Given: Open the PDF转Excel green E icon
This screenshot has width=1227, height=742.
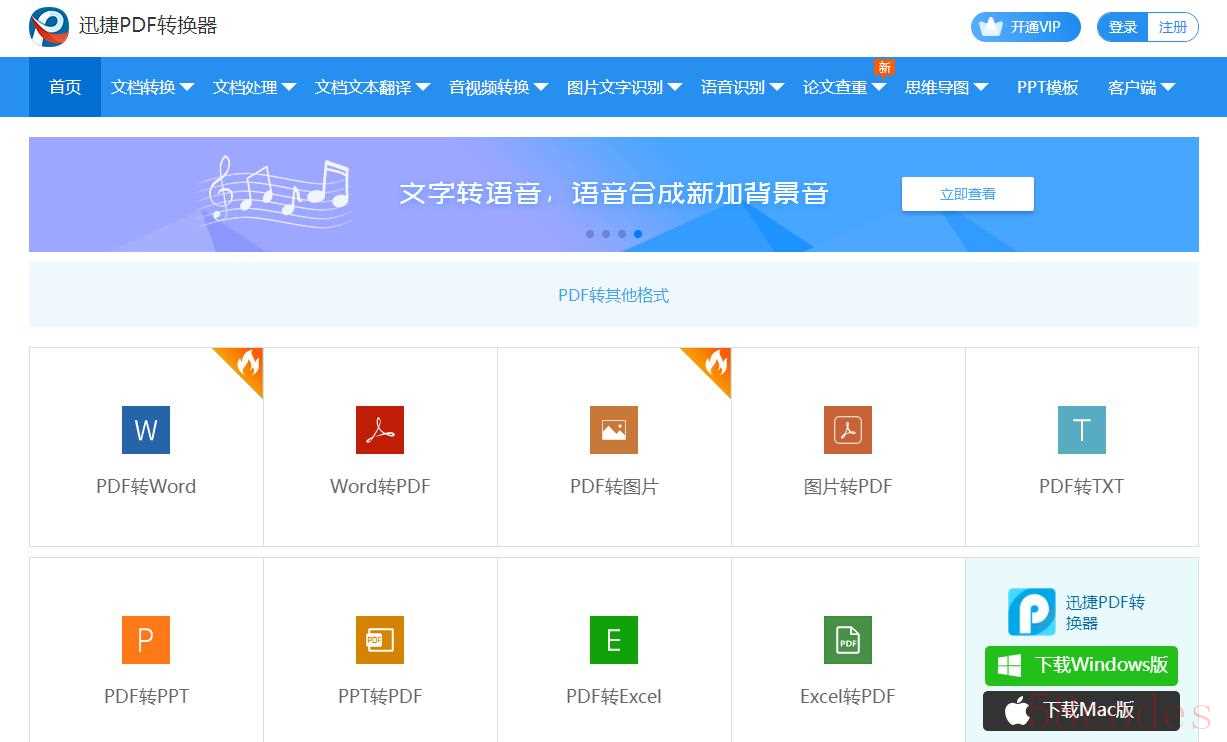Looking at the screenshot, I should point(614,640).
